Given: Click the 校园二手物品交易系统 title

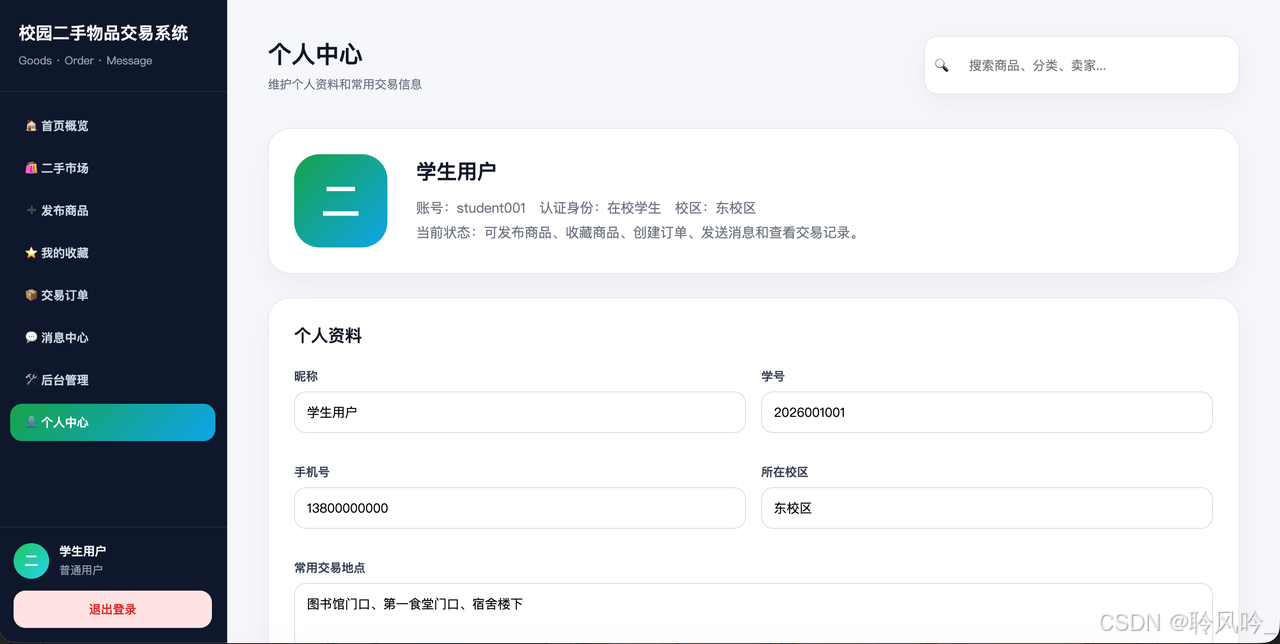Looking at the screenshot, I should coord(103,33).
